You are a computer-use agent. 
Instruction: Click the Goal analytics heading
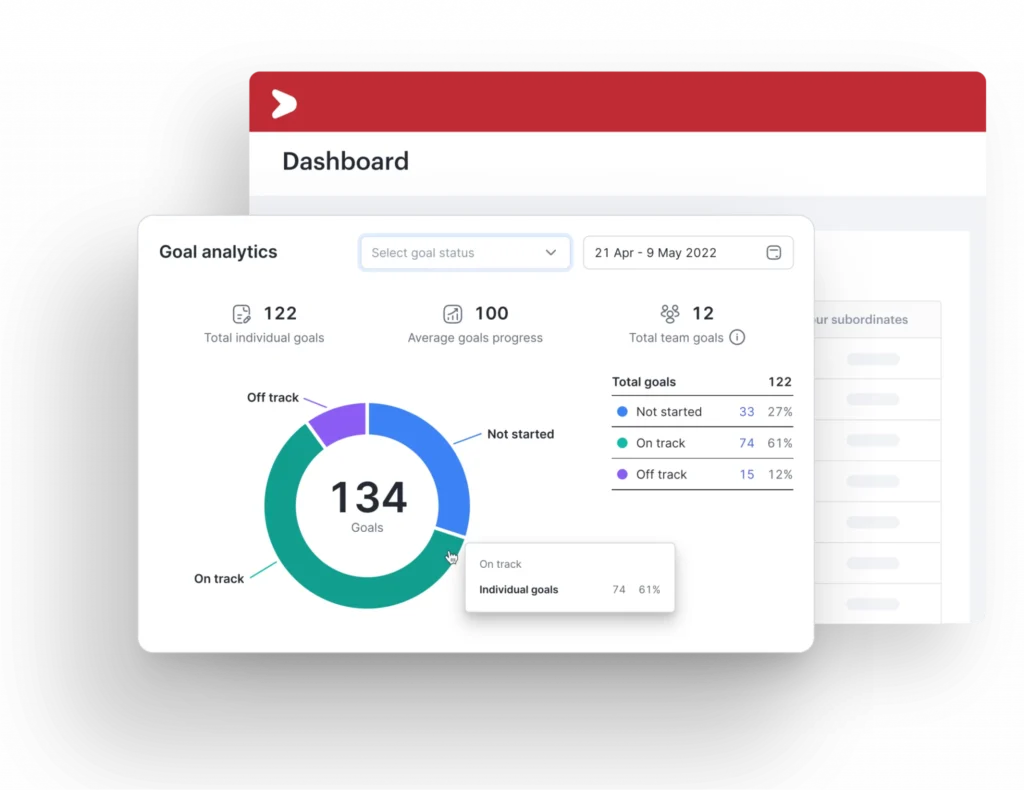coord(217,252)
